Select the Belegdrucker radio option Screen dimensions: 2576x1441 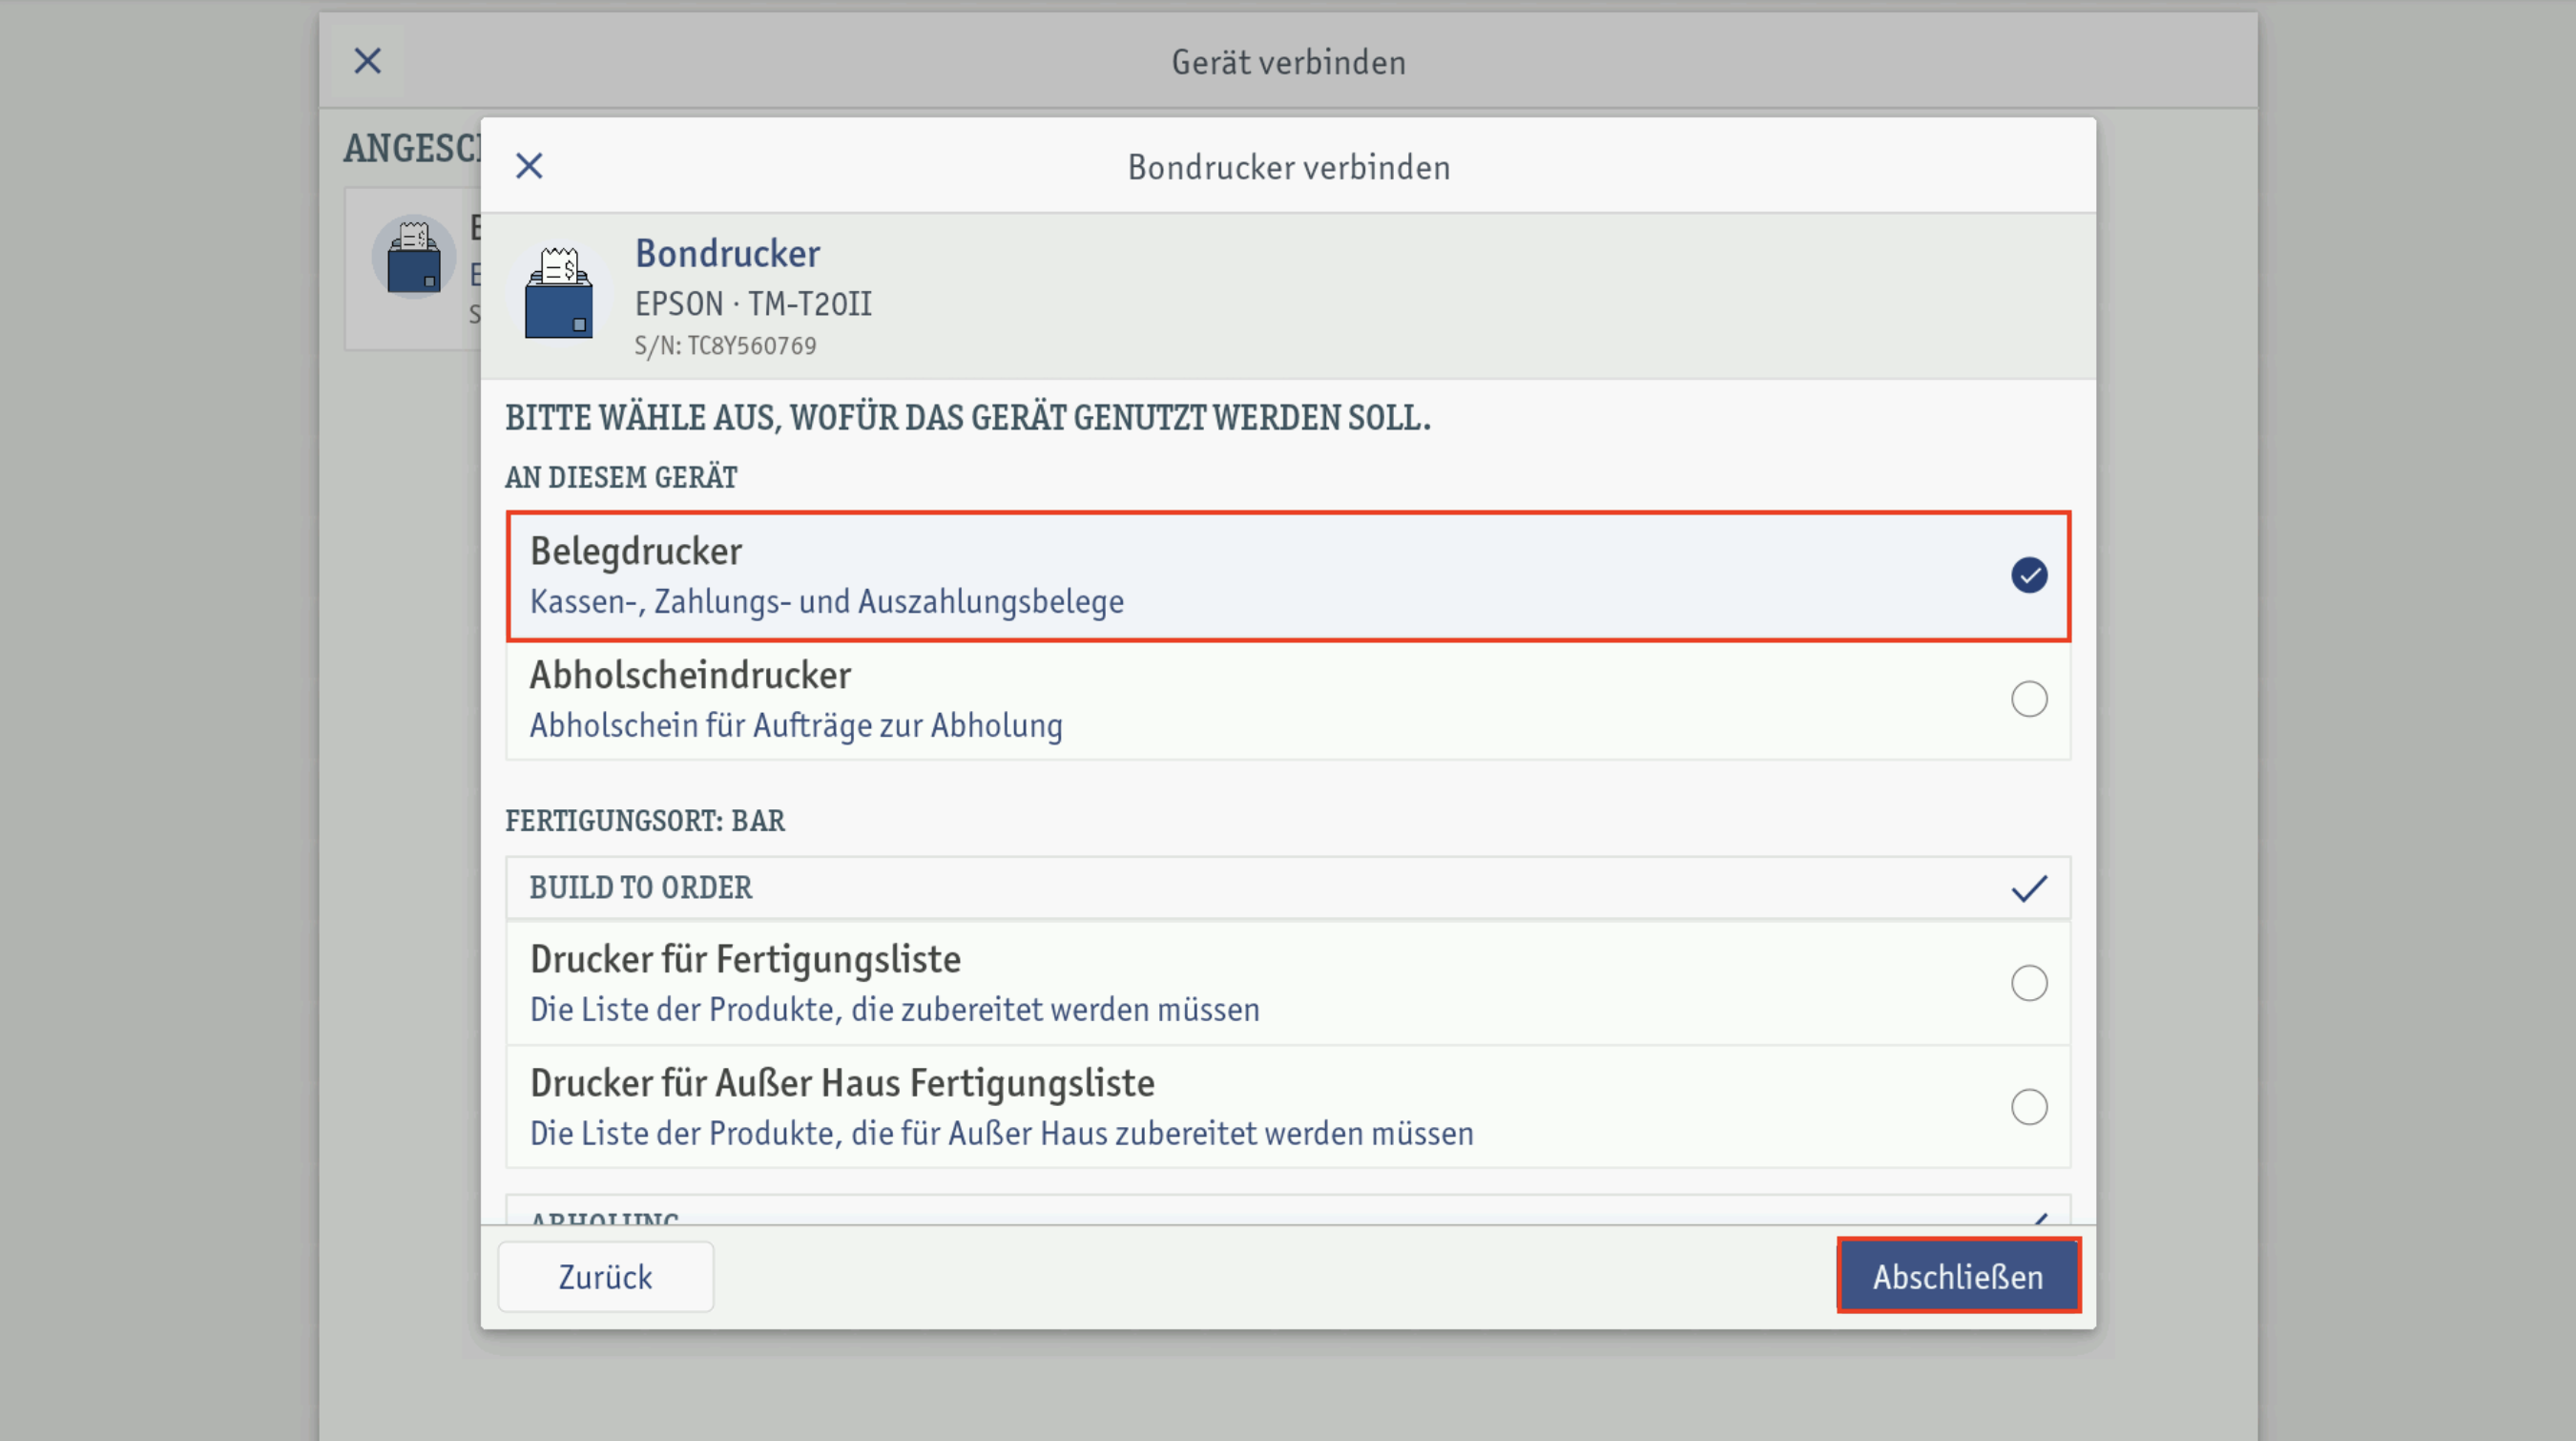point(2029,575)
